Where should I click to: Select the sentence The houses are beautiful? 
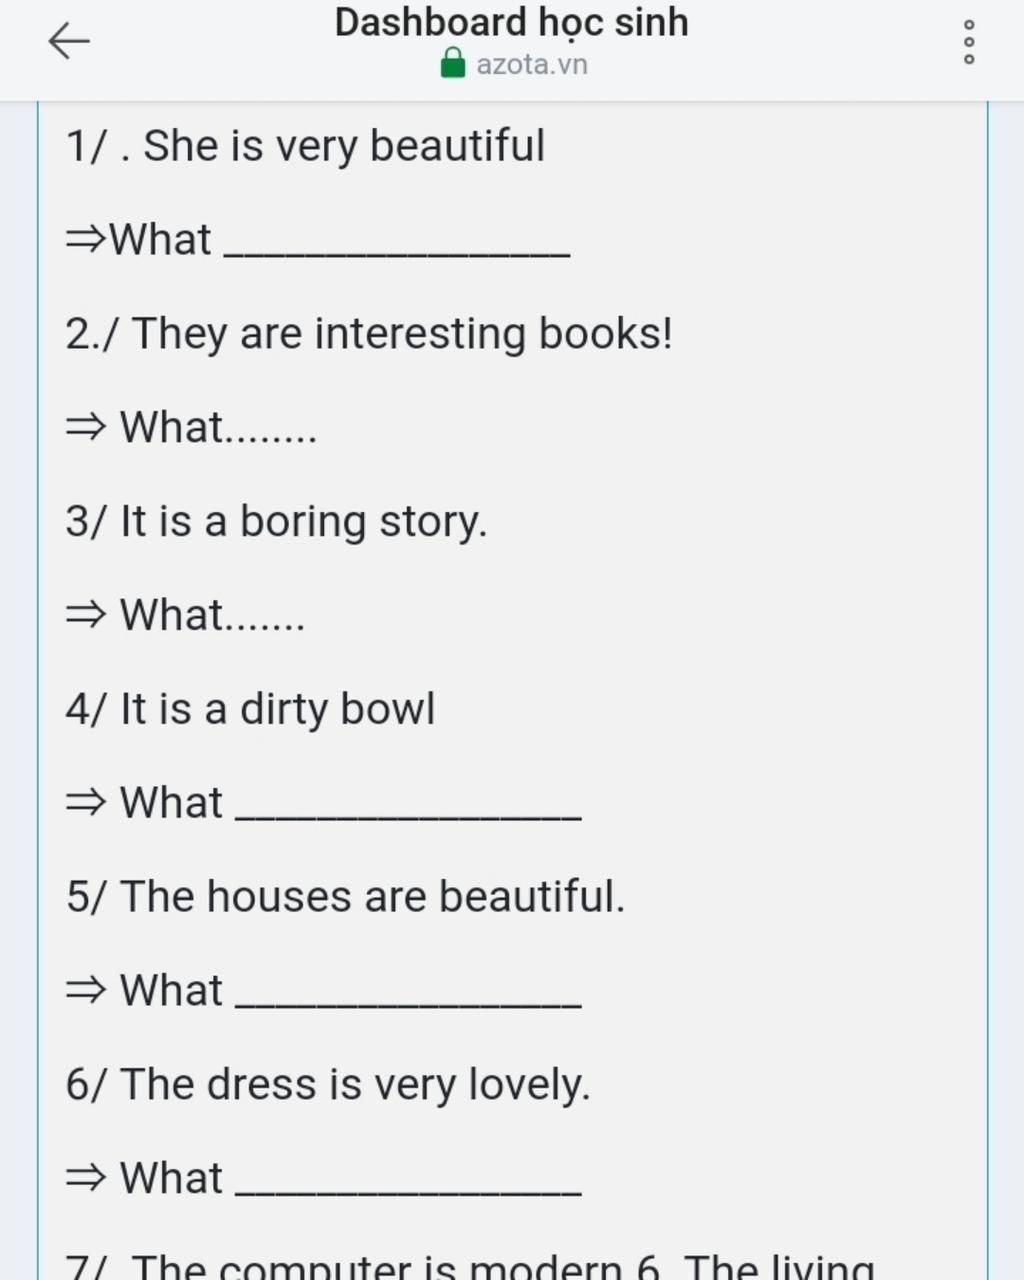tap(372, 896)
